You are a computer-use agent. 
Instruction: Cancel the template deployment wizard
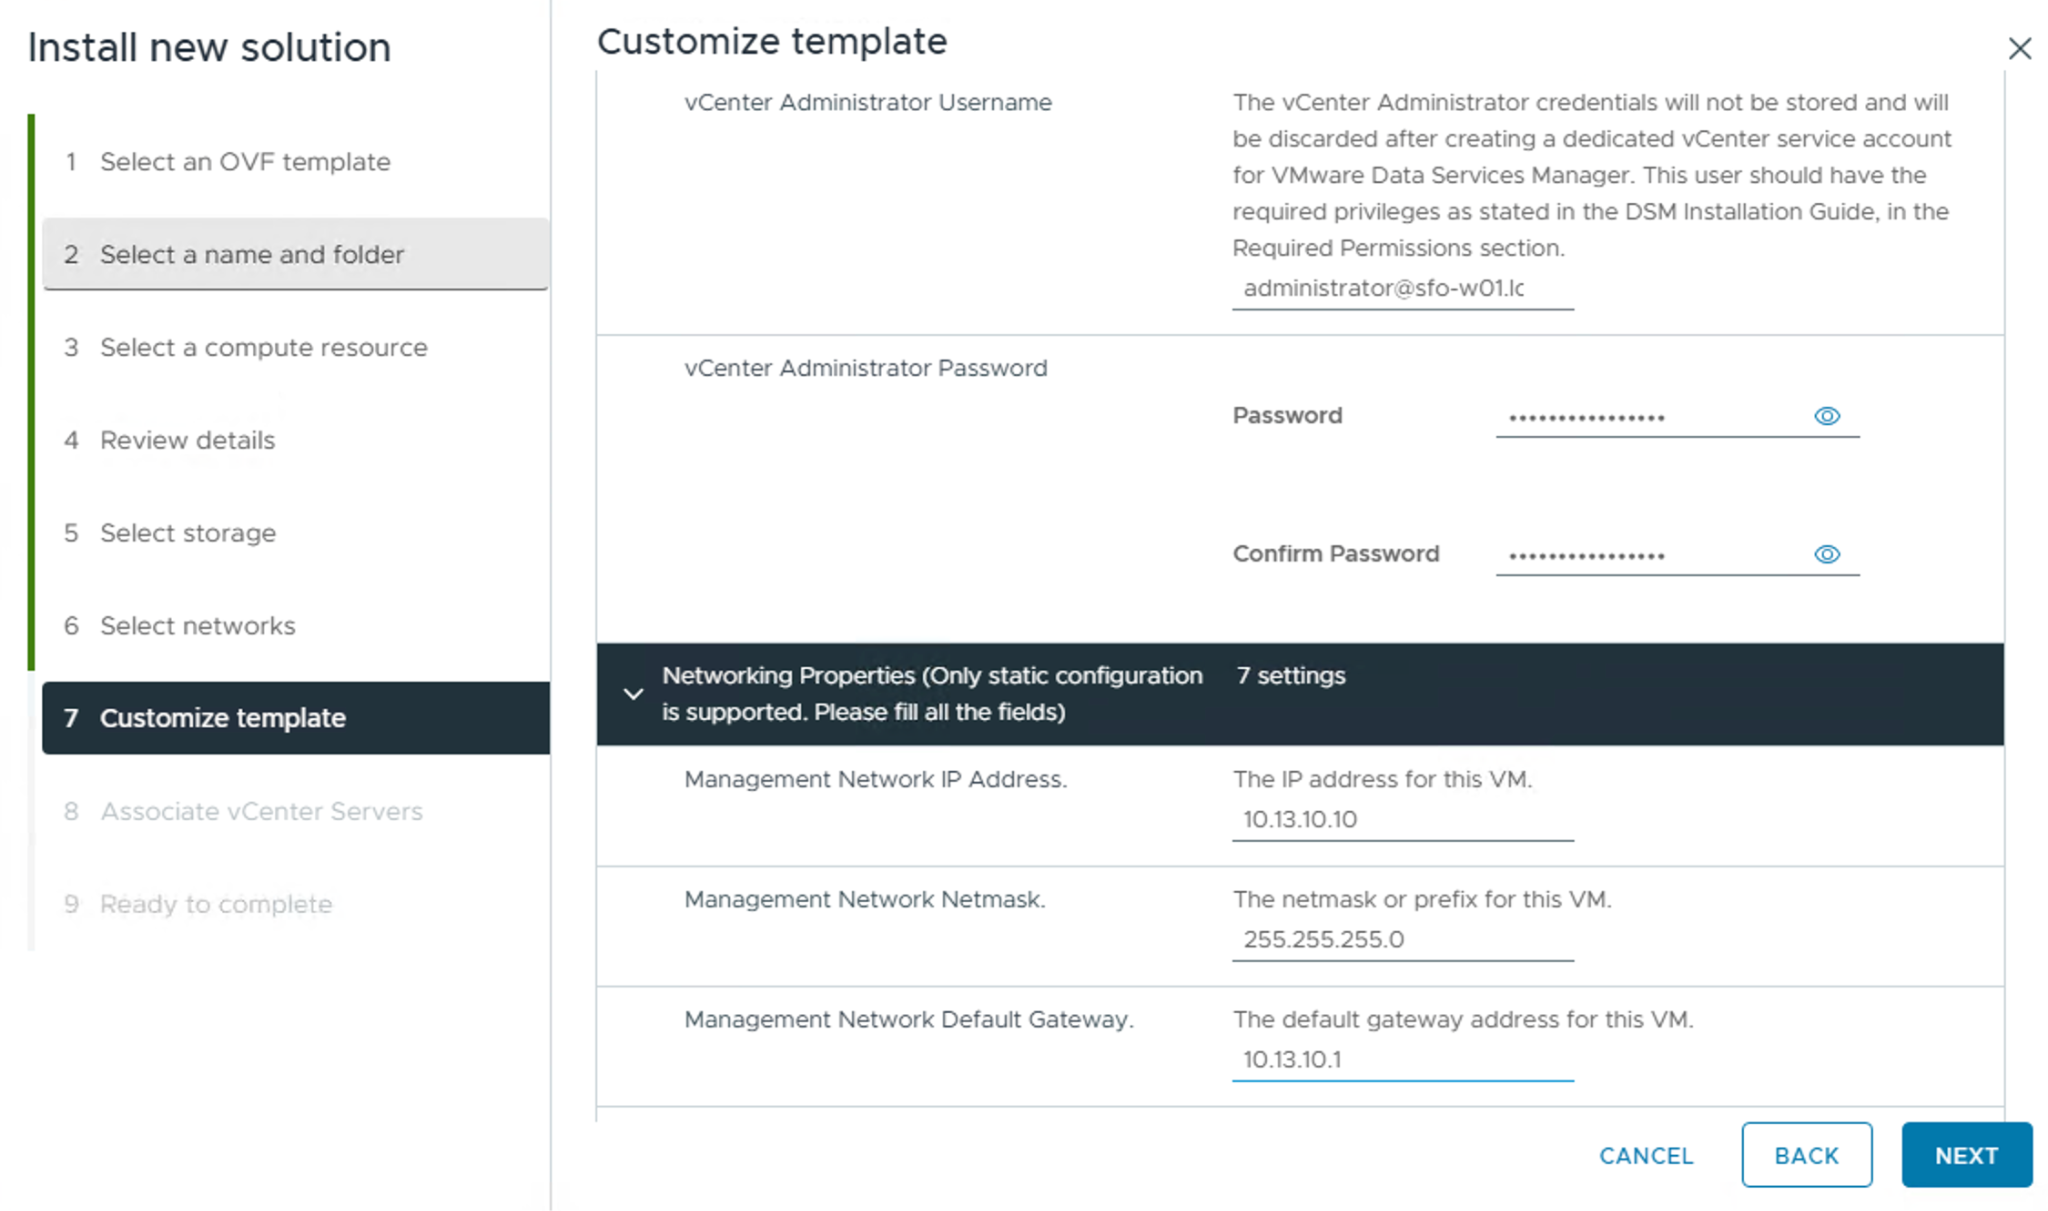[x=1645, y=1156]
